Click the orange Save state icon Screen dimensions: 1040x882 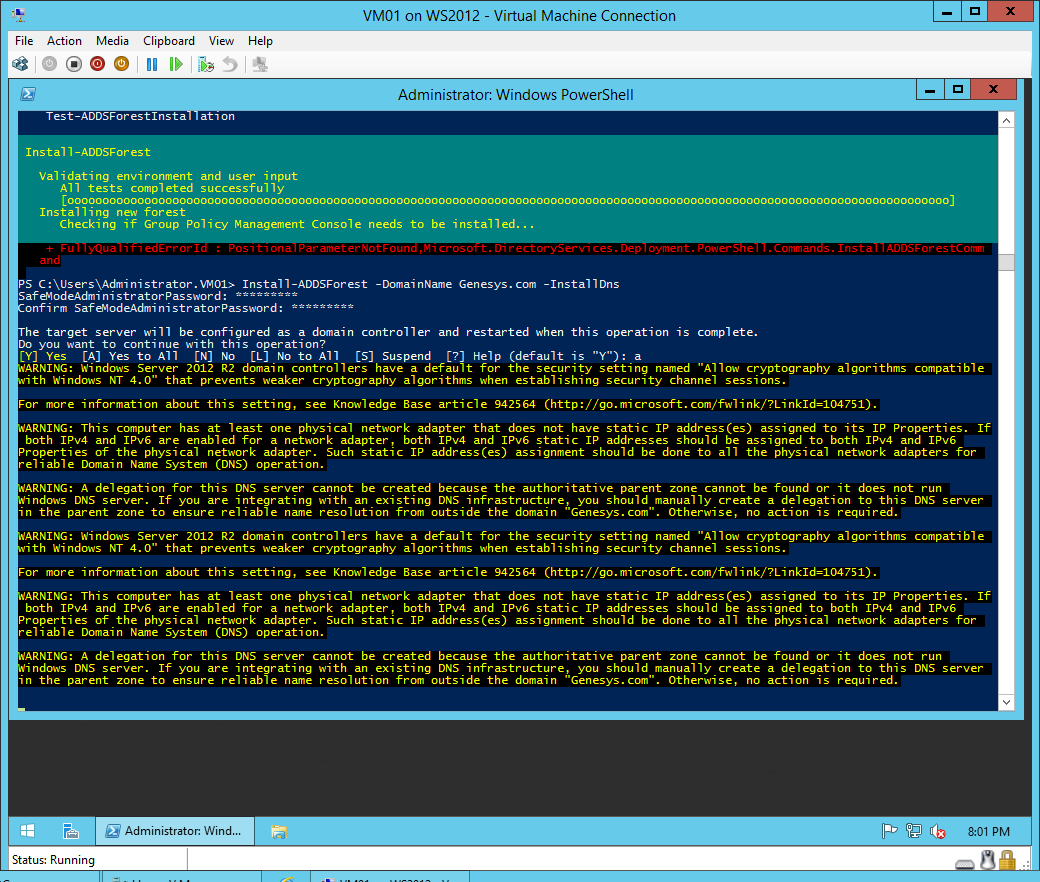pos(121,64)
